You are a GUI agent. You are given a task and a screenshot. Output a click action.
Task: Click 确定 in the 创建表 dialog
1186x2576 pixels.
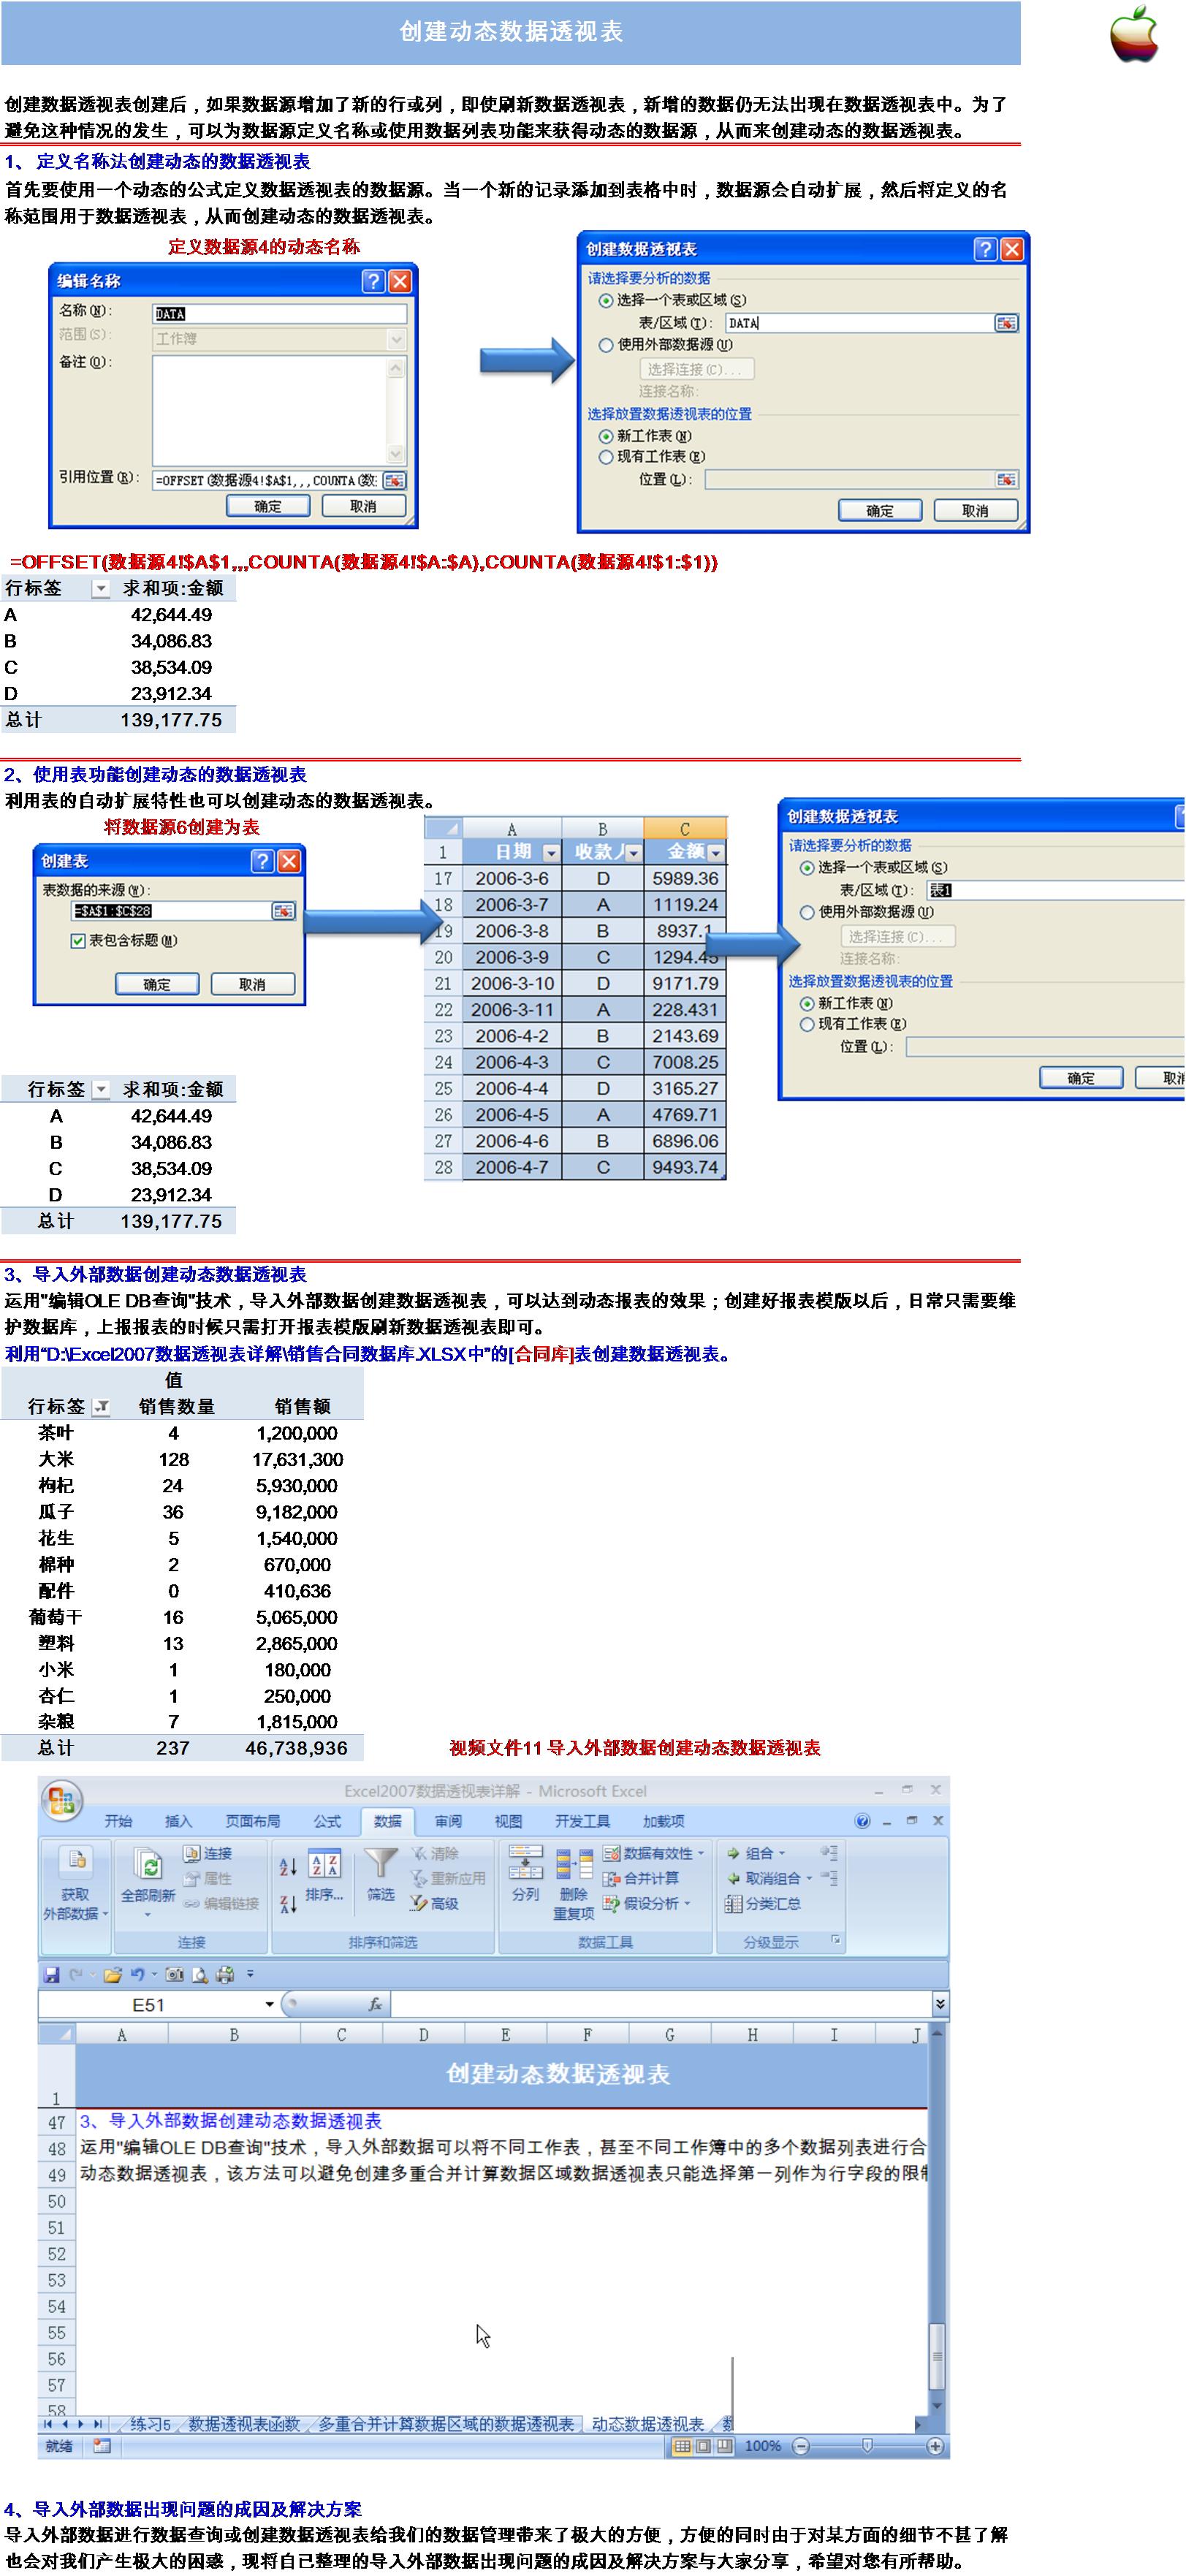click(x=157, y=984)
